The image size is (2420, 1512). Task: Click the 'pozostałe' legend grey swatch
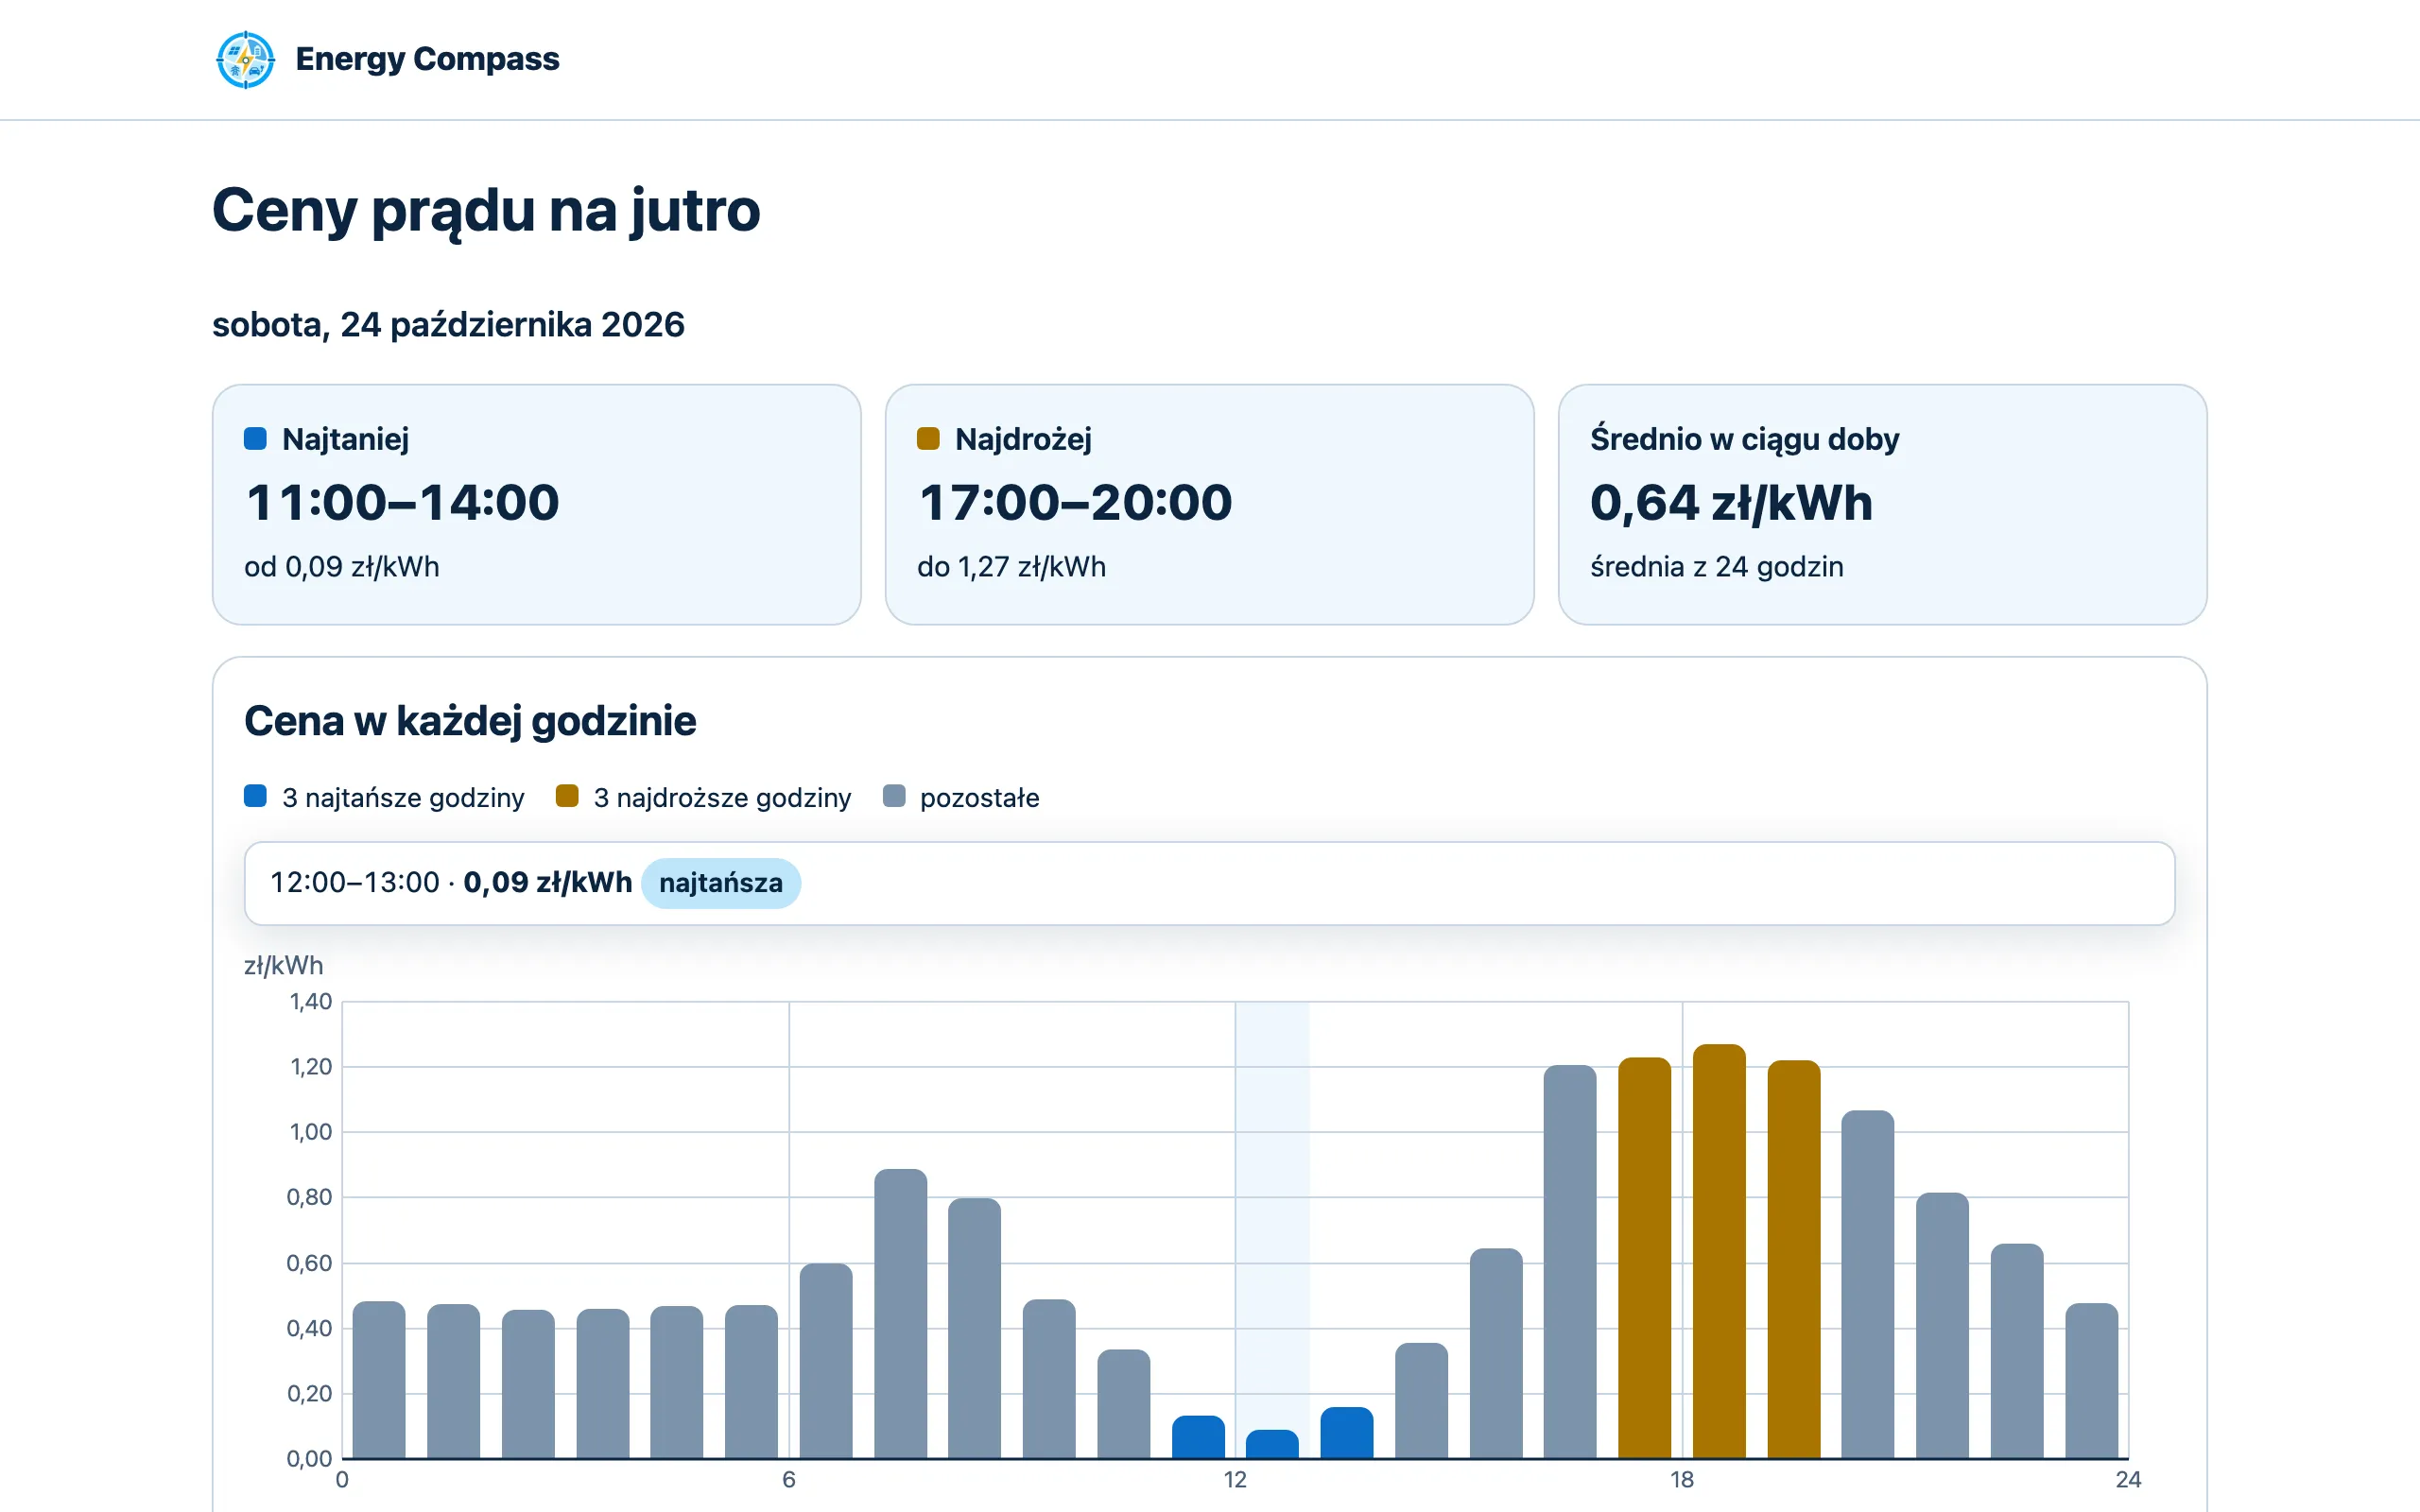pyautogui.click(x=894, y=796)
